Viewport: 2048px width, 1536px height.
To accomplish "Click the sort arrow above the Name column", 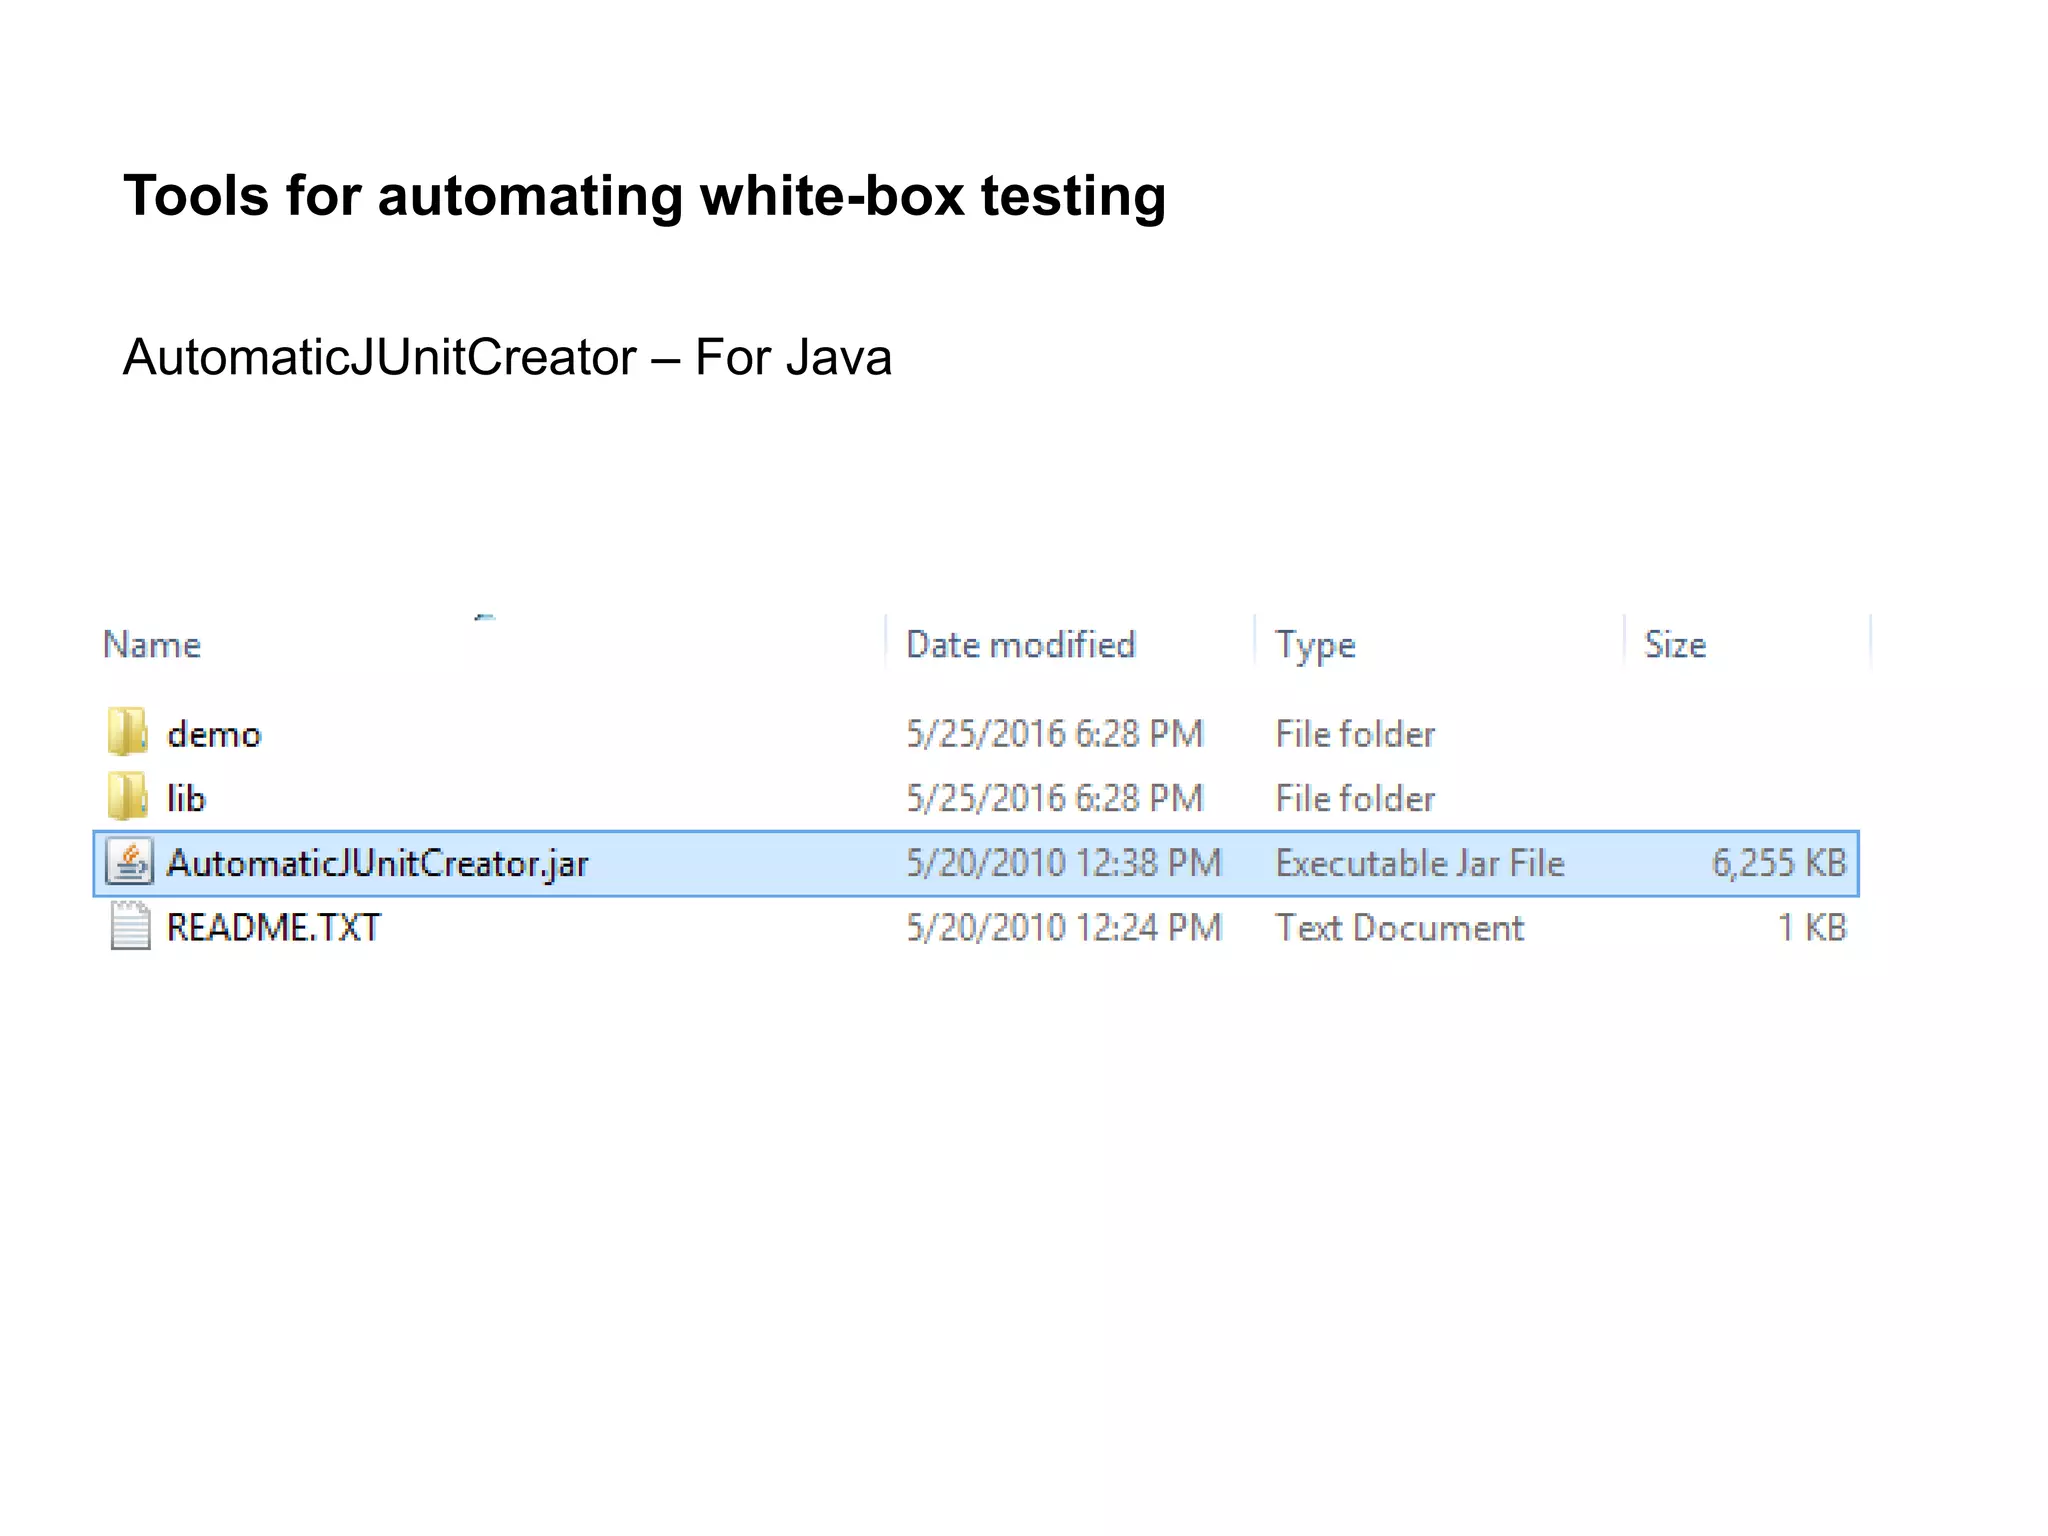I will (485, 618).
